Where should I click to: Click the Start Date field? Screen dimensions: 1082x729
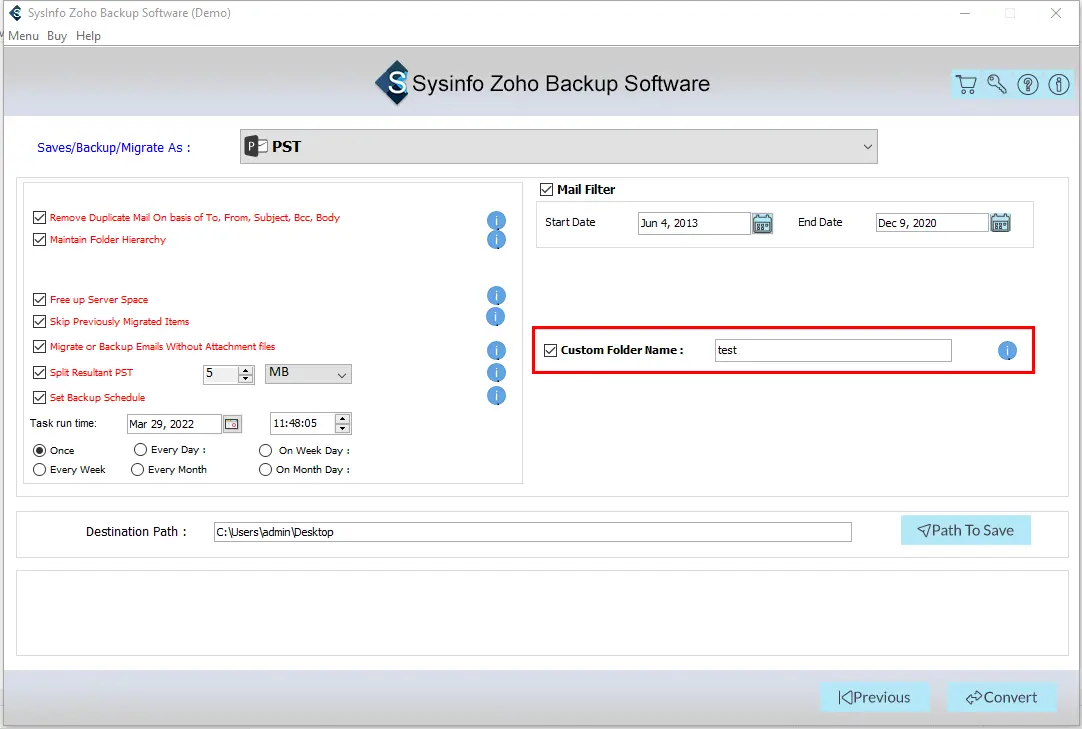tap(694, 223)
